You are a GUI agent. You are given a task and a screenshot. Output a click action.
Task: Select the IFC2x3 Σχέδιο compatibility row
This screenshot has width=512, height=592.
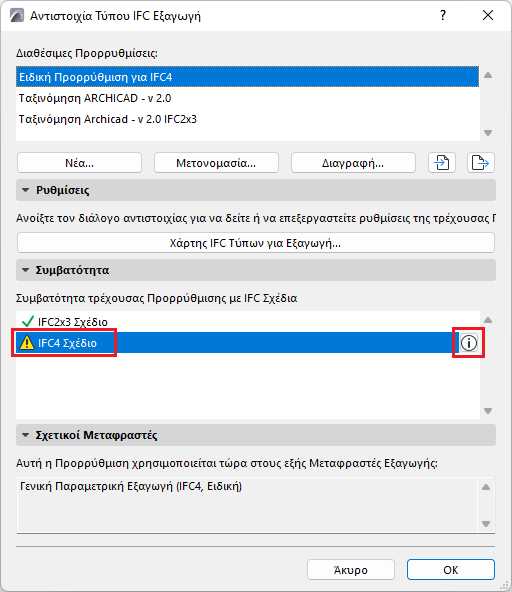pyautogui.click(x=247, y=322)
